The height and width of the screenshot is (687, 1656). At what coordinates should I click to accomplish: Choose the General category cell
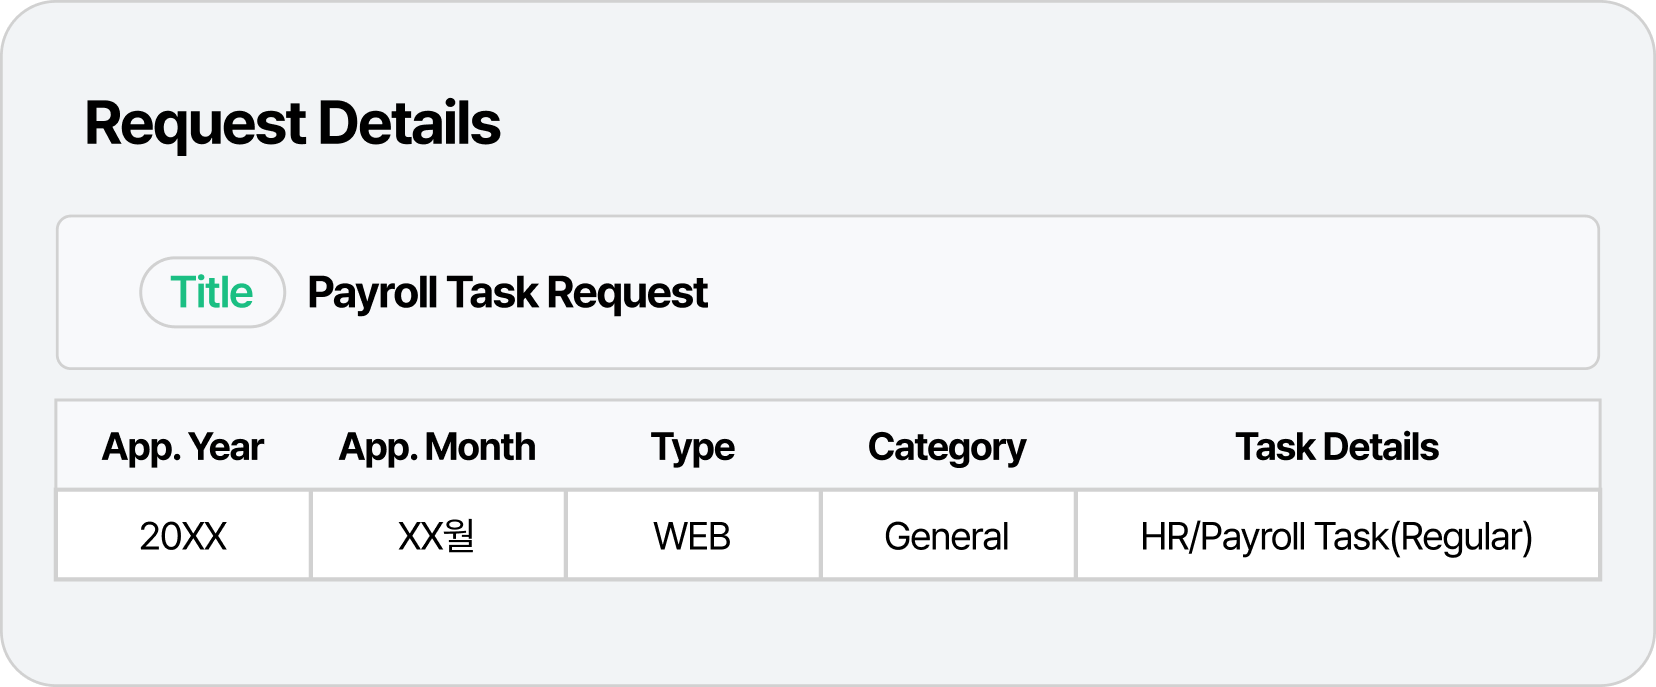pyautogui.click(x=947, y=536)
